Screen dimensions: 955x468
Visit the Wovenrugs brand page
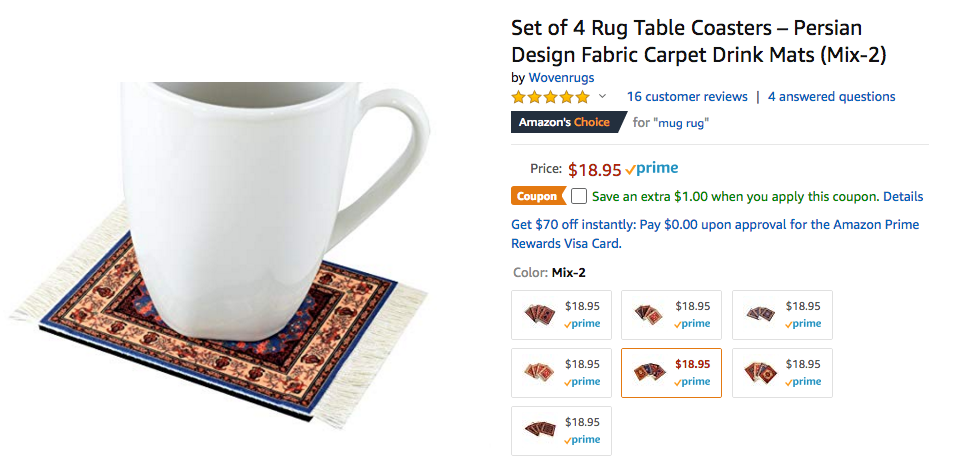(x=561, y=77)
